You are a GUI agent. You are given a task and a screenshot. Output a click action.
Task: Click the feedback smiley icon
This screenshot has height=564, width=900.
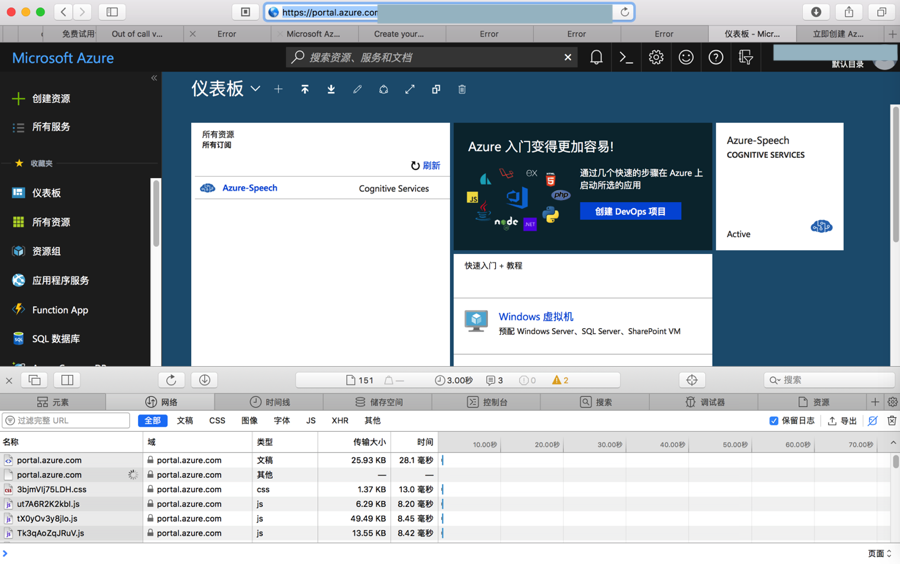(686, 57)
